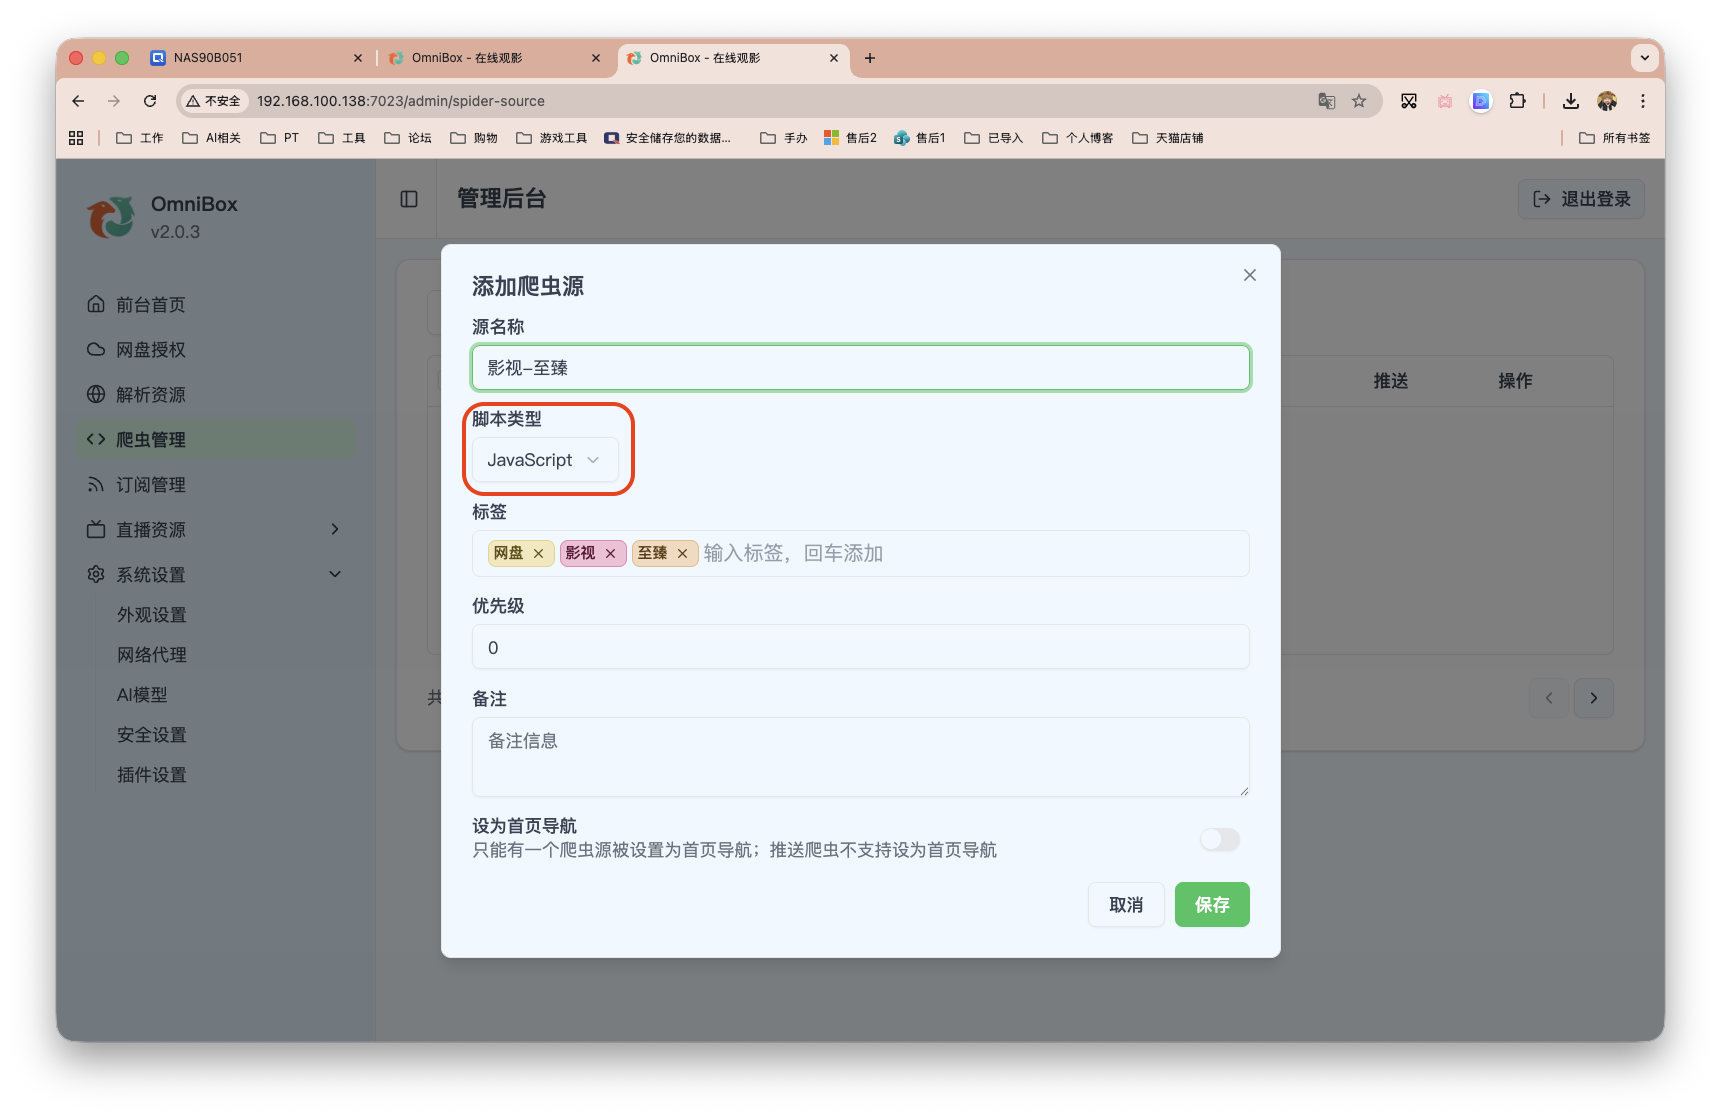The height and width of the screenshot is (1116, 1721).
Task: Open the JavaScript script type dropdown
Action: pos(546,460)
